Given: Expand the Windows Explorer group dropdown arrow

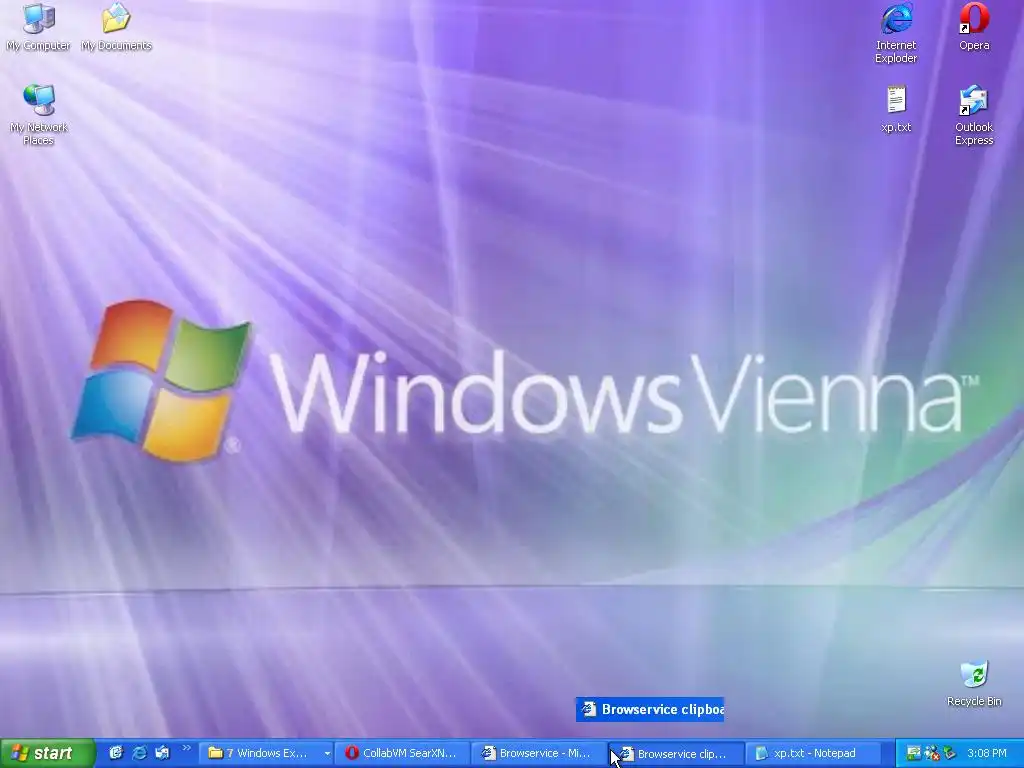Looking at the screenshot, I should point(327,754).
